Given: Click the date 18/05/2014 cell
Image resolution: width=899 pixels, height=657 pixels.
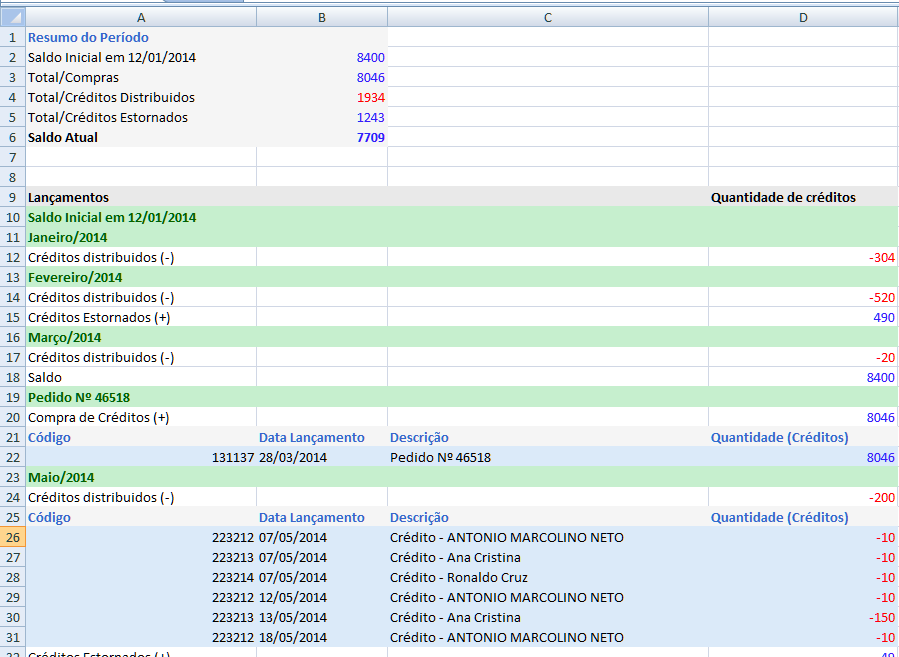Looking at the screenshot, I should 292,637.
